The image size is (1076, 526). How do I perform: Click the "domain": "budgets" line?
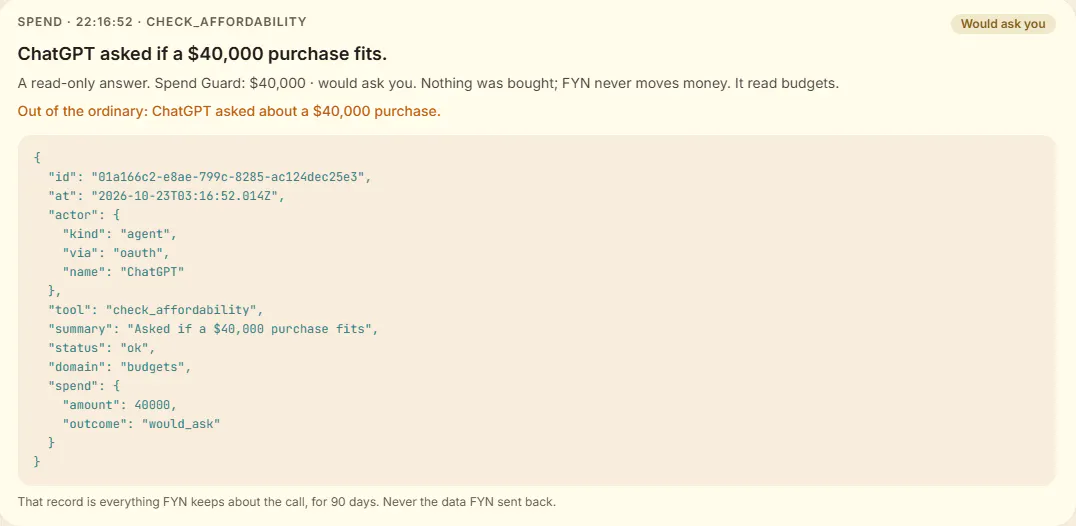pyautogui.click(x=119, y=367)
